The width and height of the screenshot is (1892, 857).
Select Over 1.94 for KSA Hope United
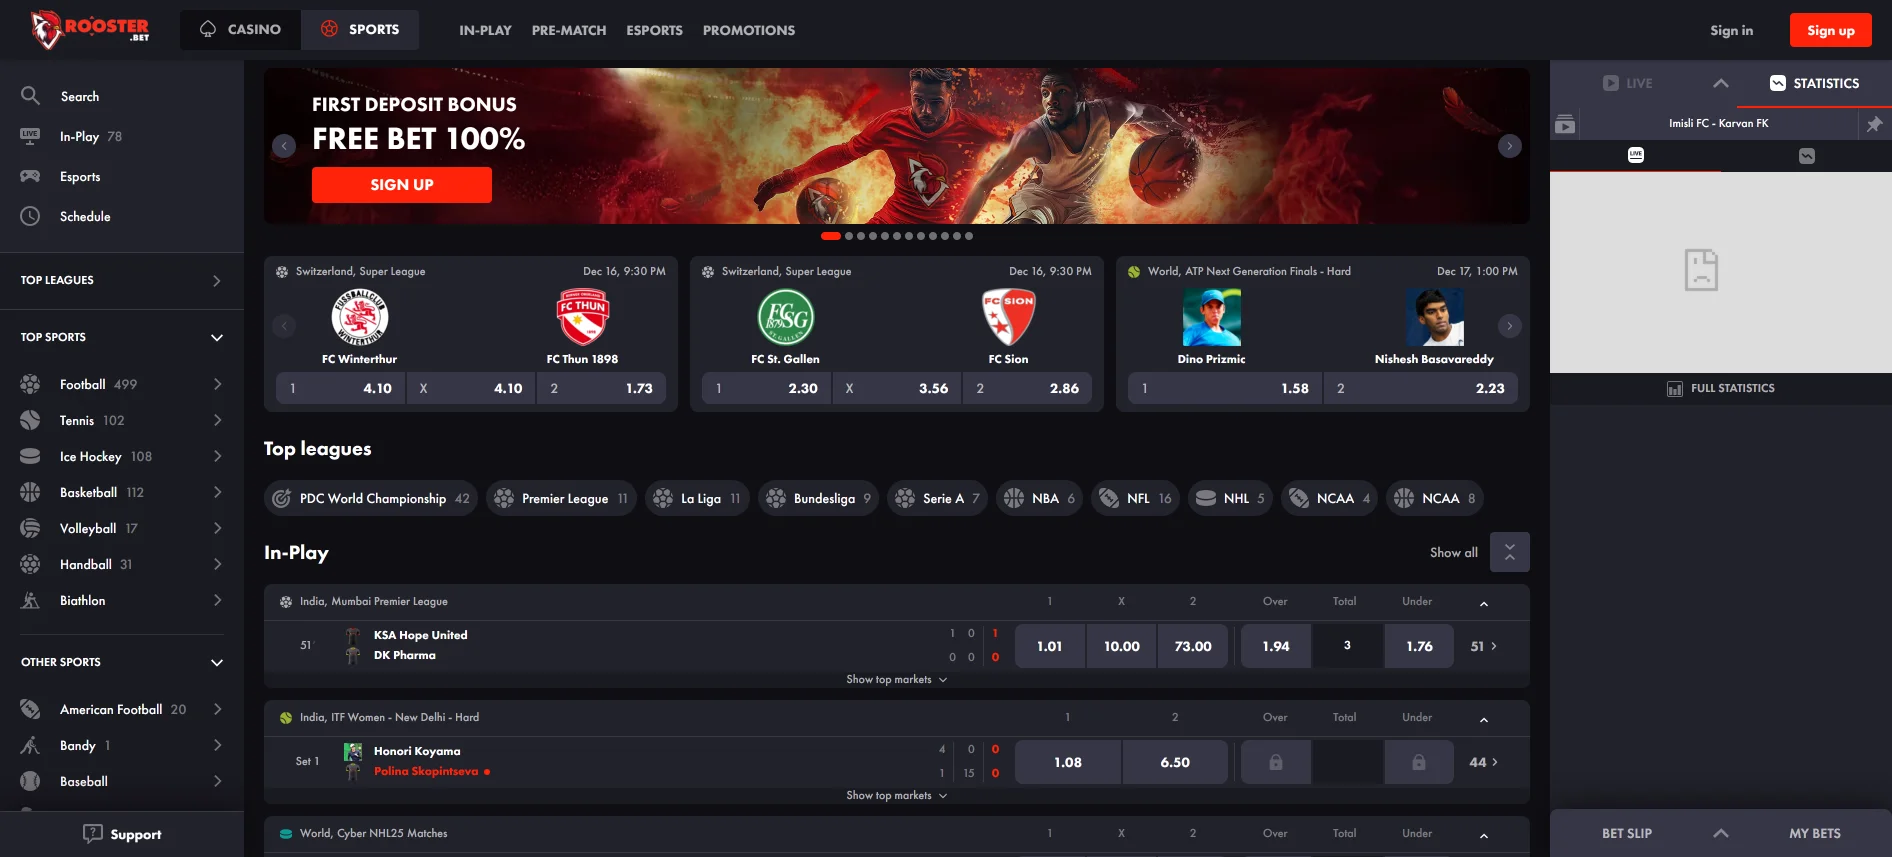pos(1275,646)
